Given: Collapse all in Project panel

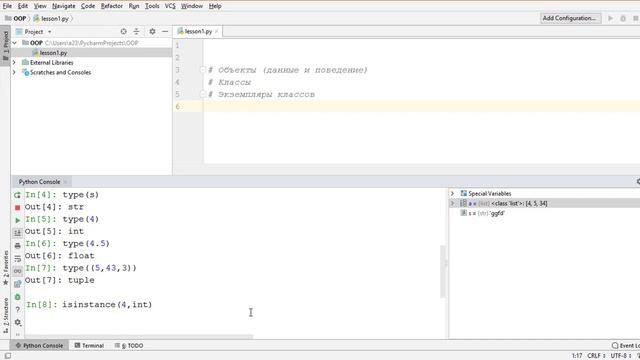Looking at the screenshot, I should [136, 31].
